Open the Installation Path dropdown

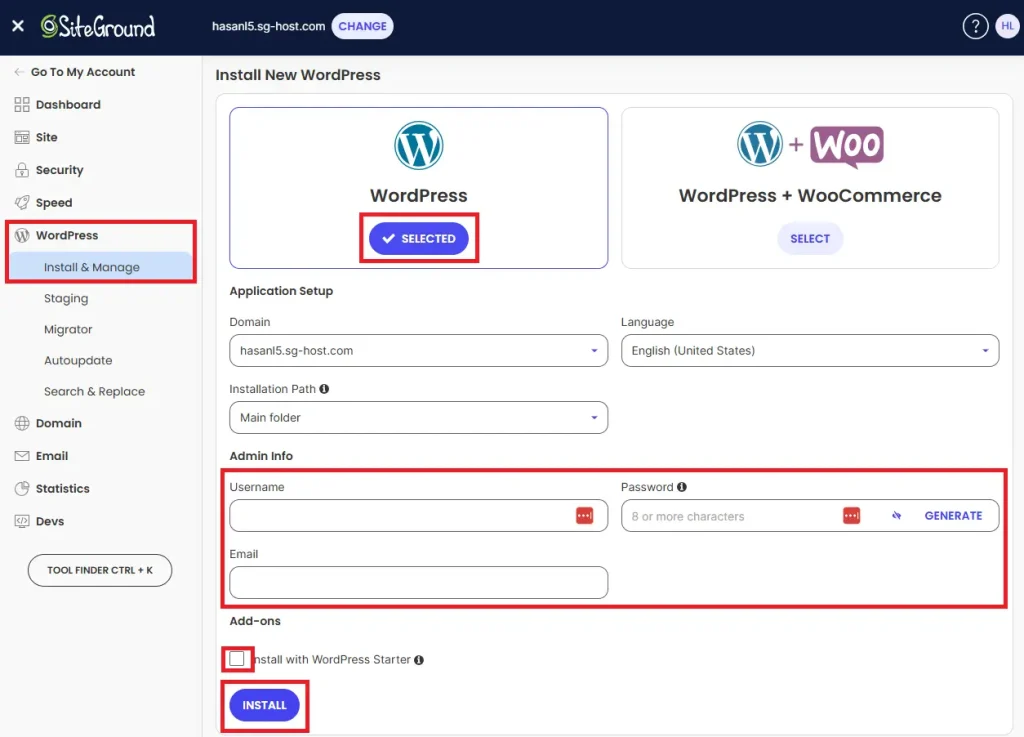(x=419, y=418)
